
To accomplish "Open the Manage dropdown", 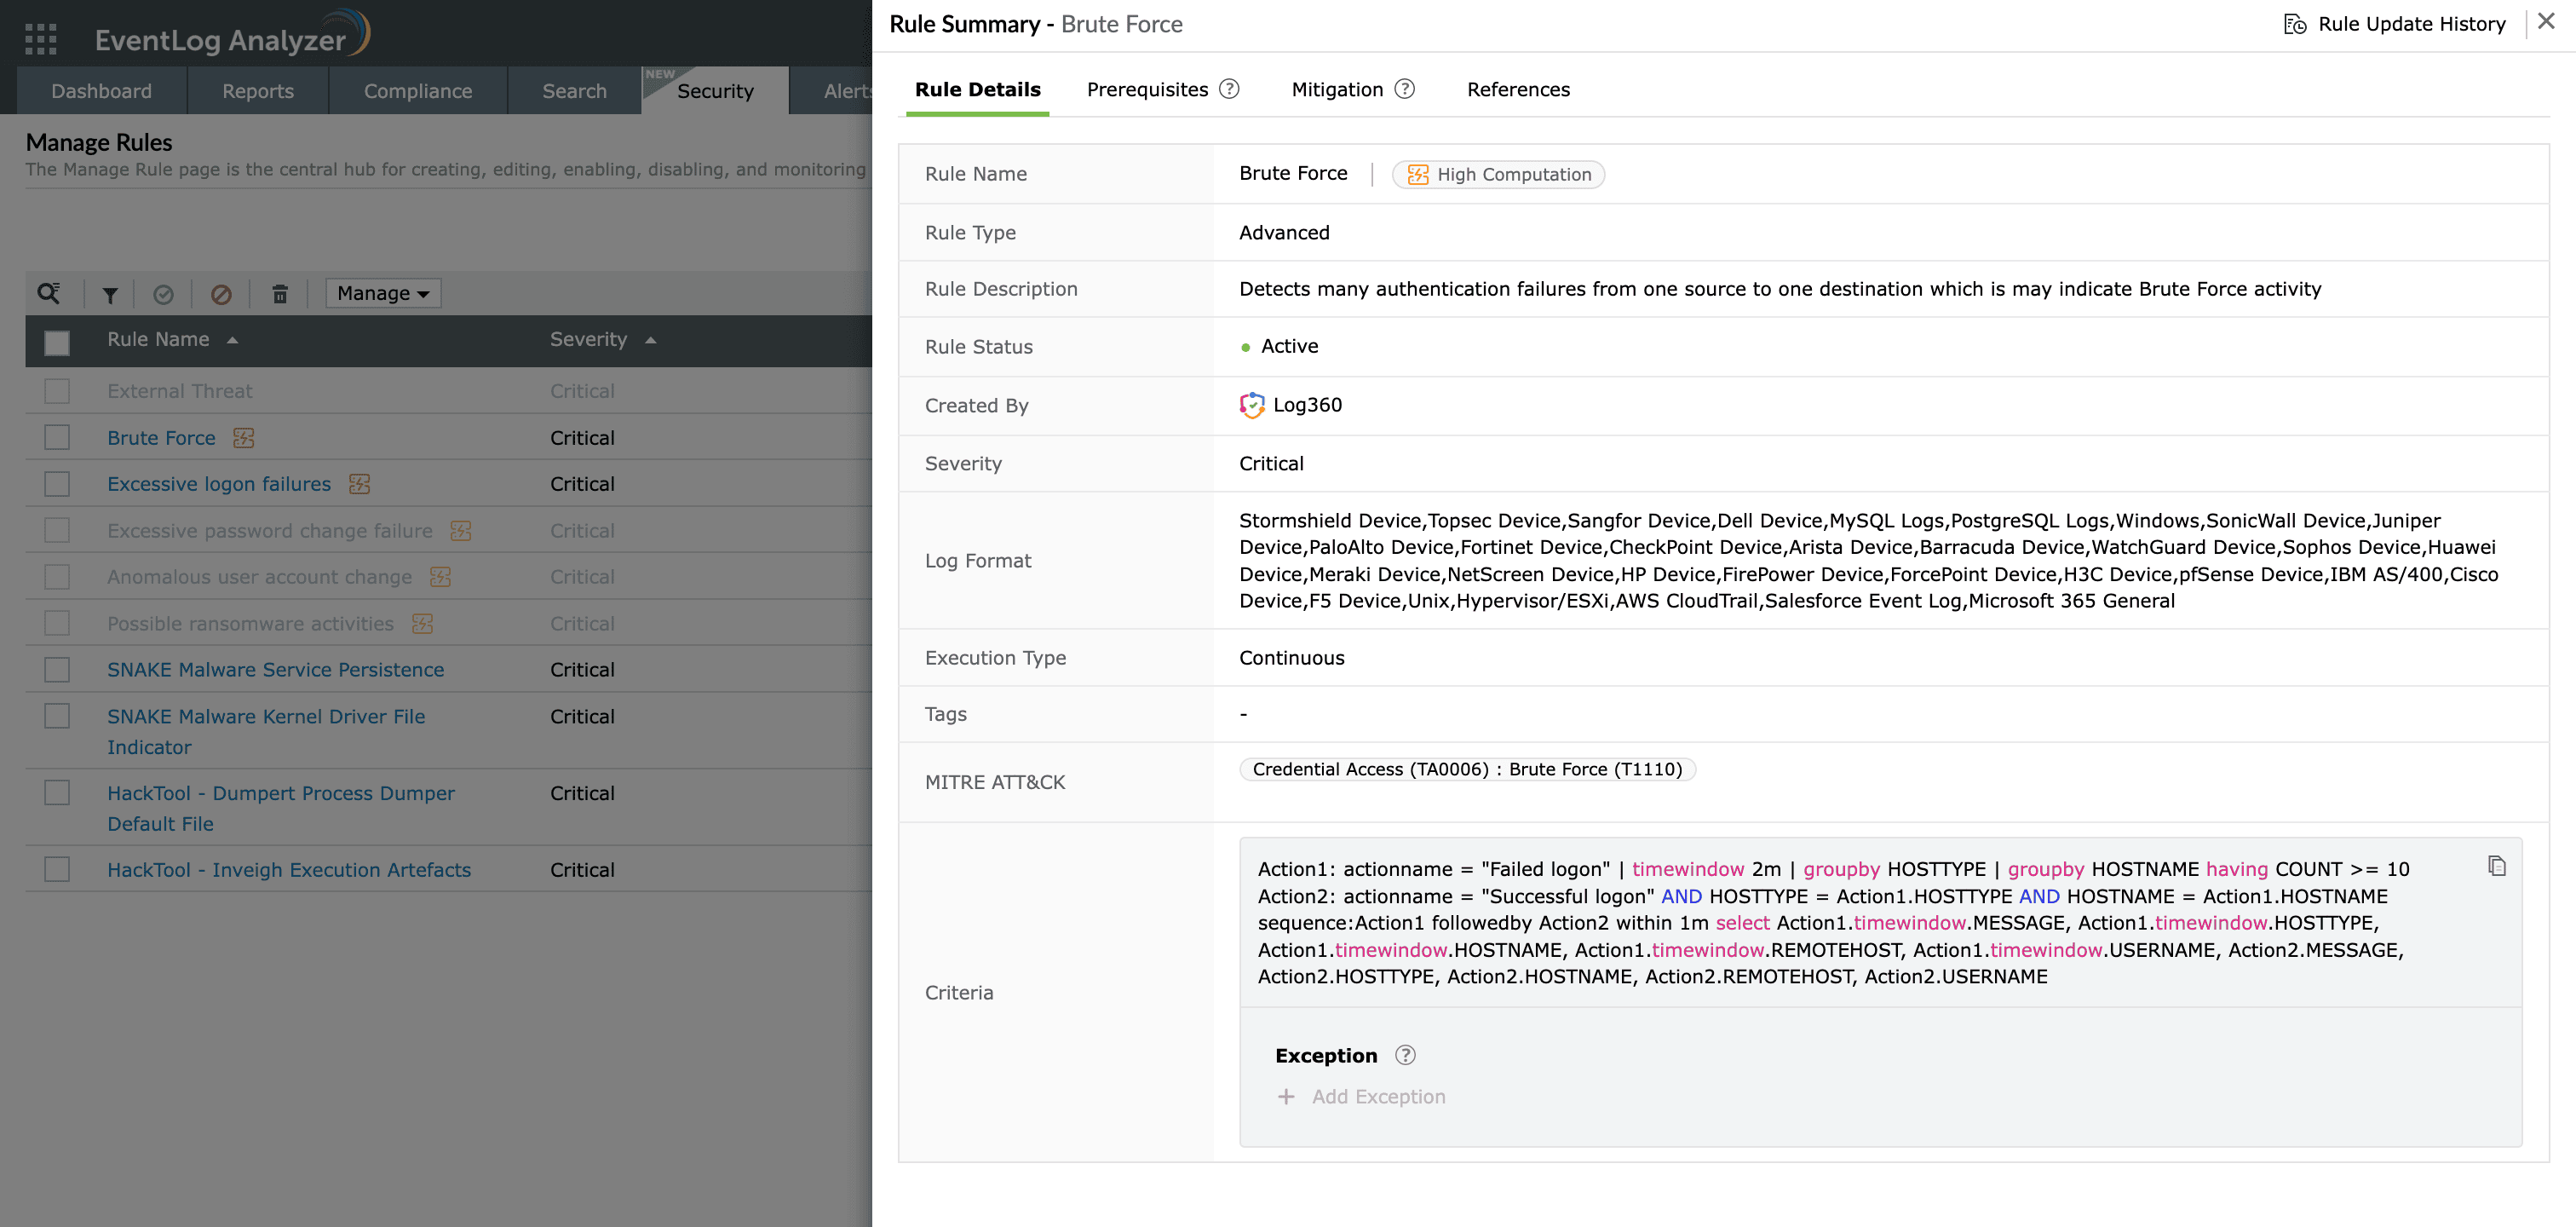I will pyautogui.click(x=383, y=293).
